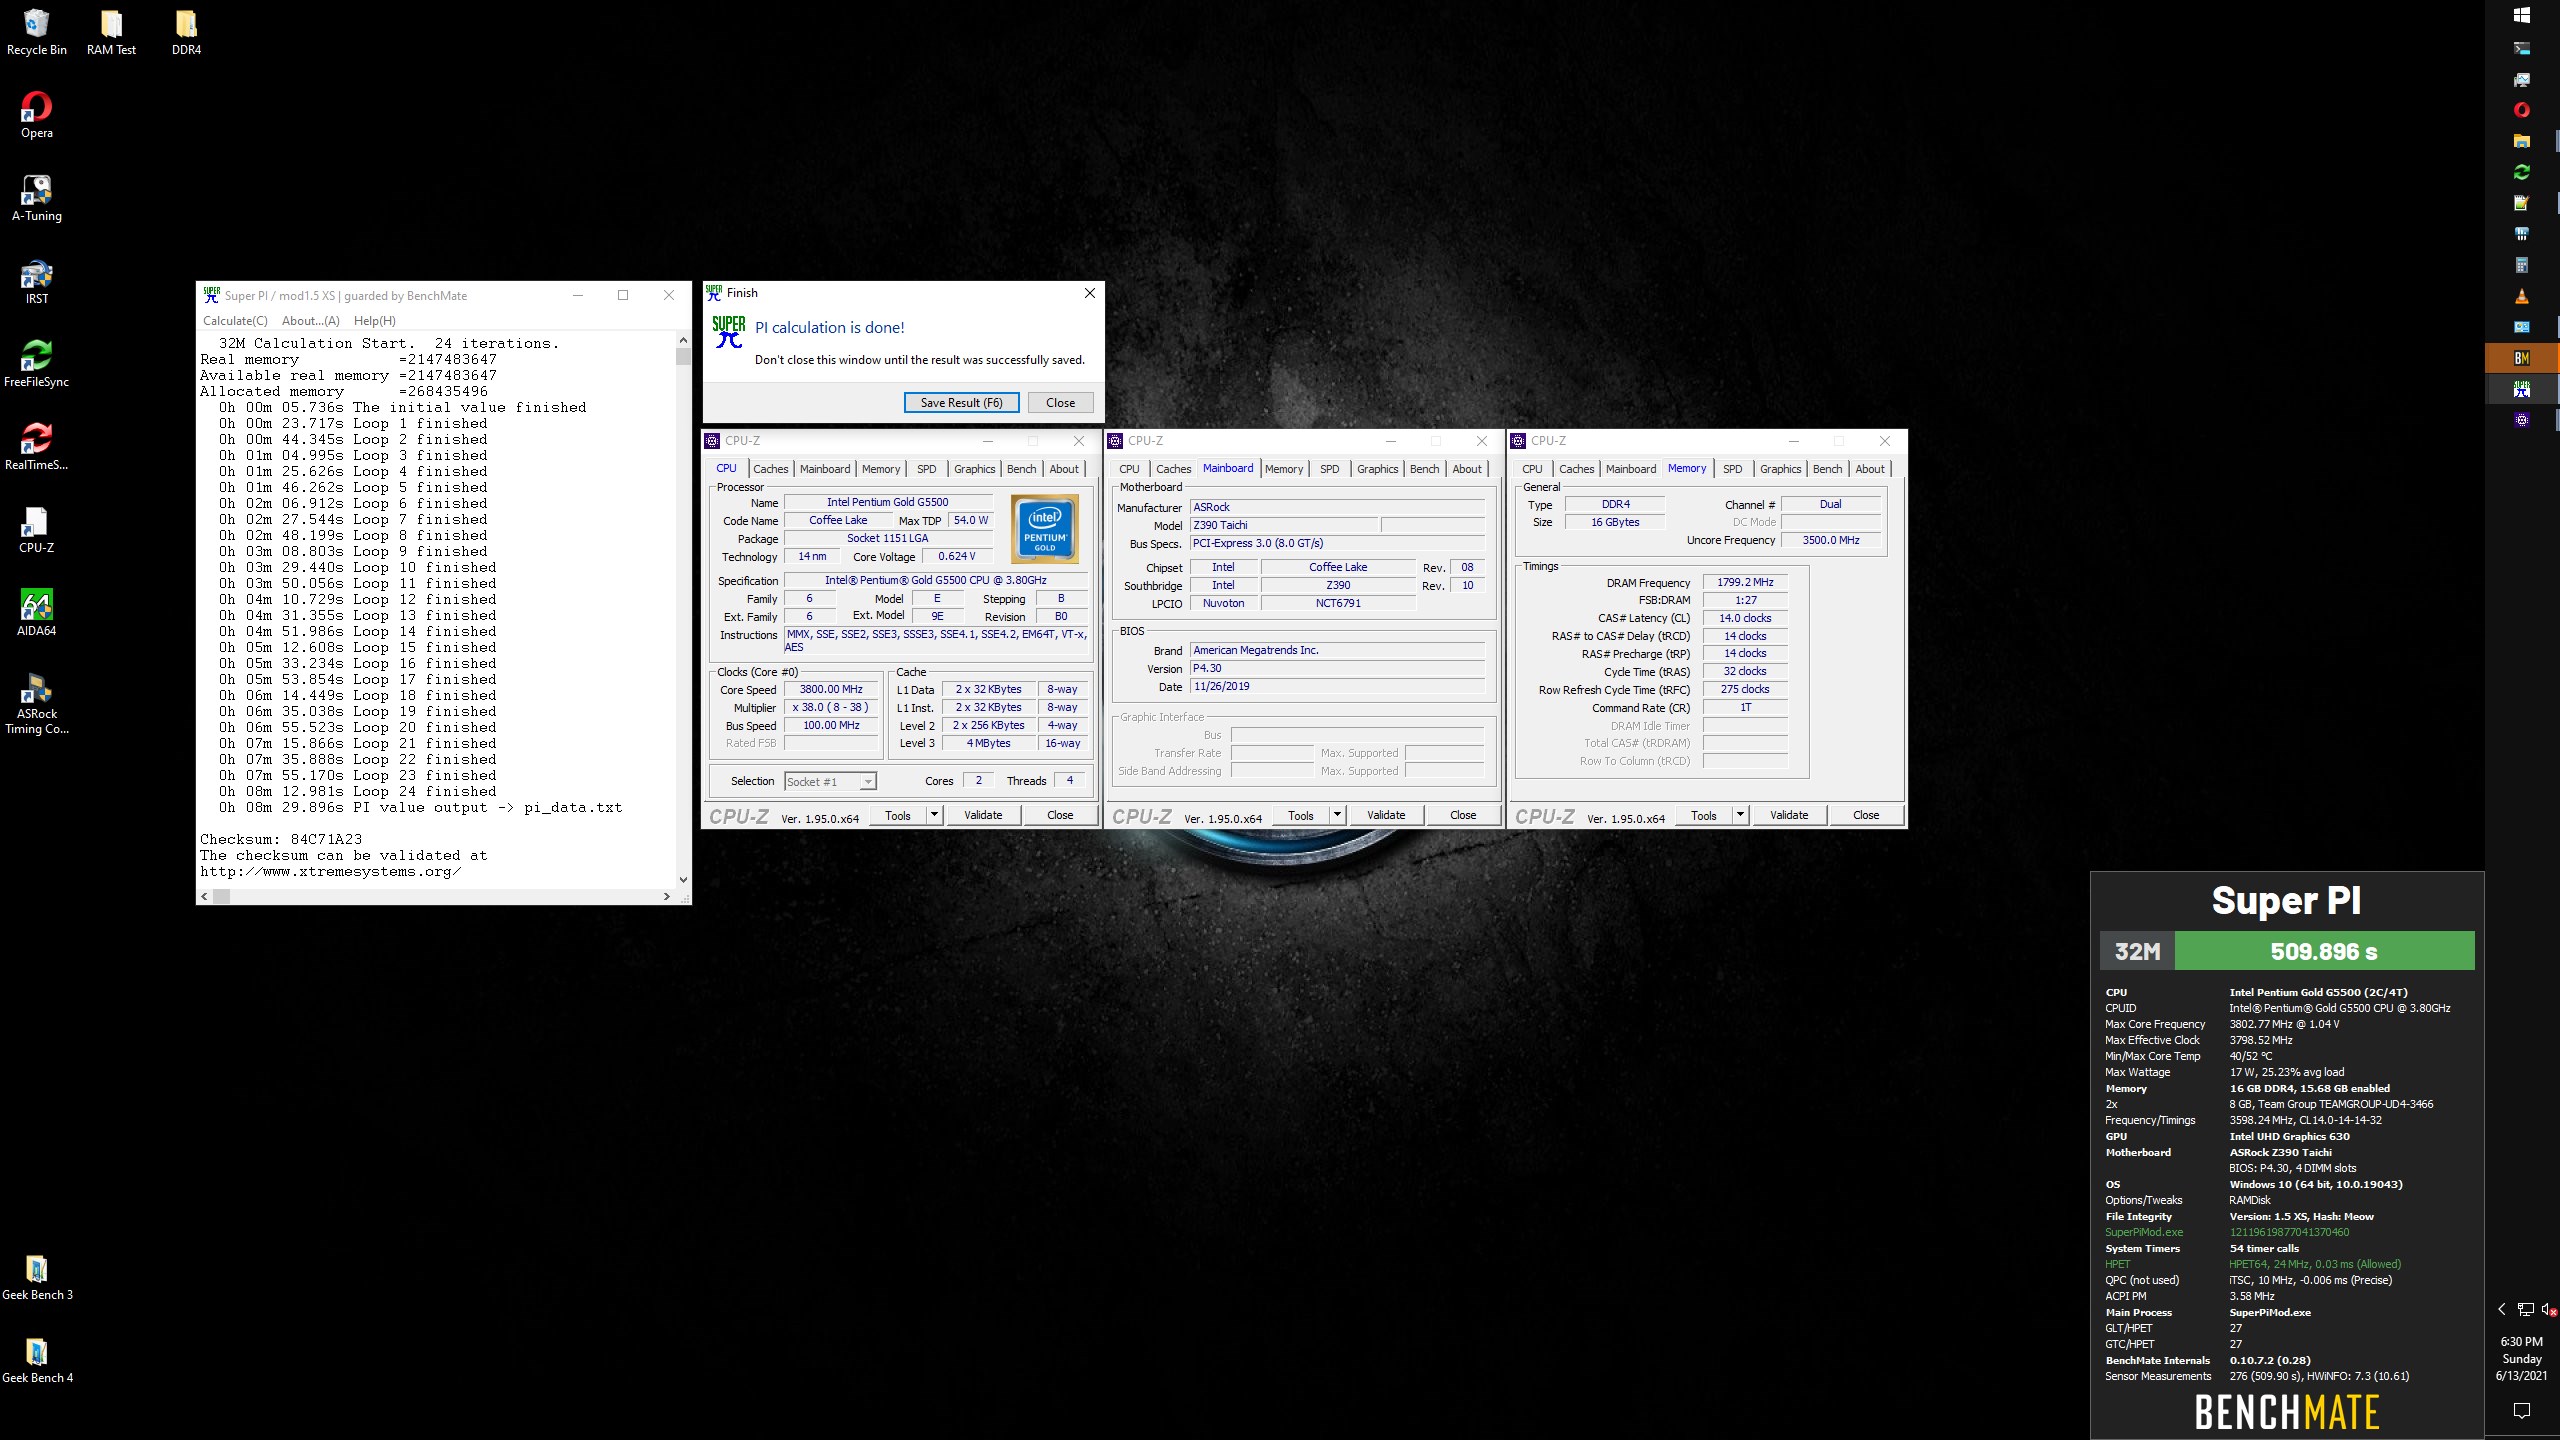Open the Help(H) menu in Super PI
Screen dimensions: 2560x1440
[375, 321]
